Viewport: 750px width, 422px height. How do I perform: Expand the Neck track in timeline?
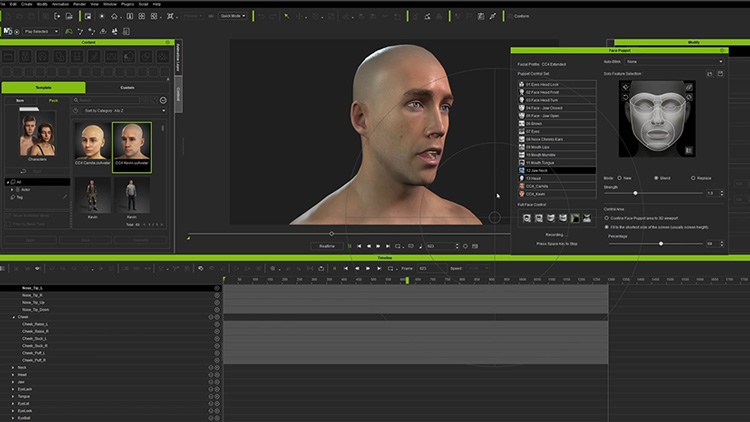tap(14, 367)
